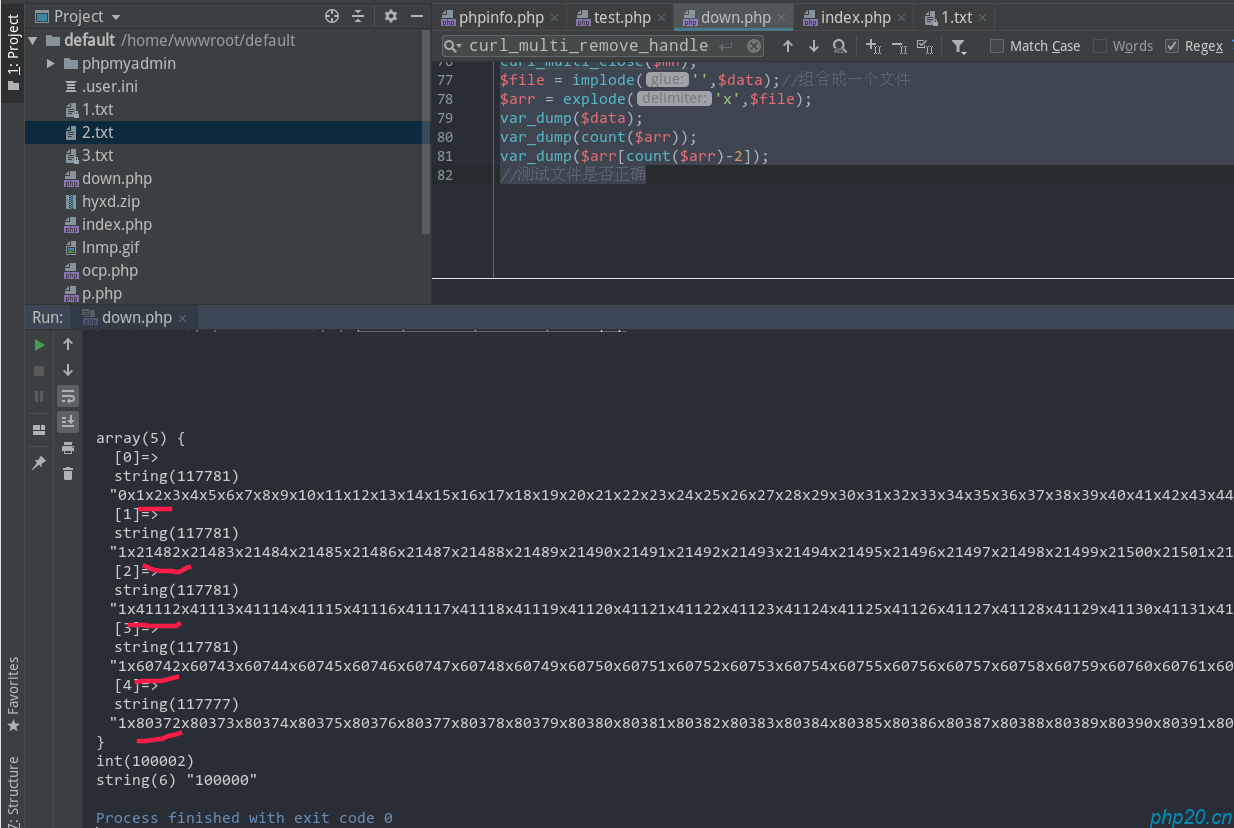Restore the run panel layout
This screenshot has width=1234, height=828.
(39, 430)
